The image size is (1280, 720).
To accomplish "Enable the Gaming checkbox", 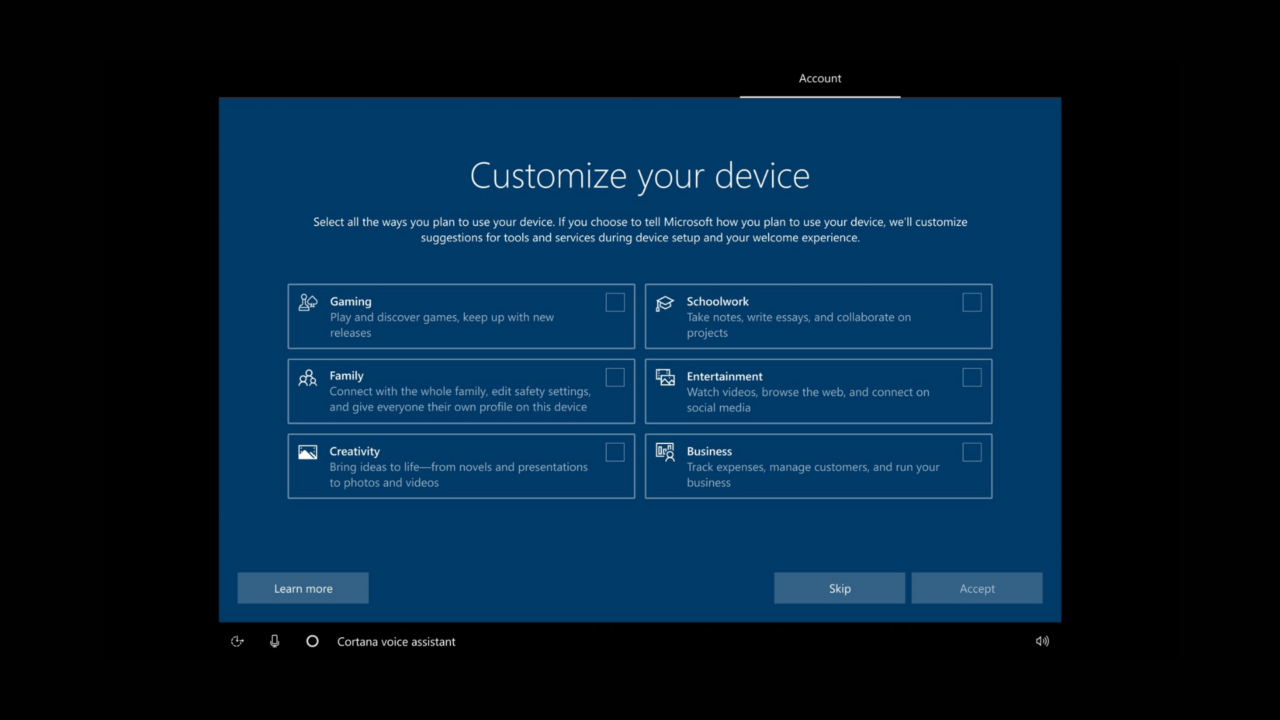I will (x=615, y=302).
